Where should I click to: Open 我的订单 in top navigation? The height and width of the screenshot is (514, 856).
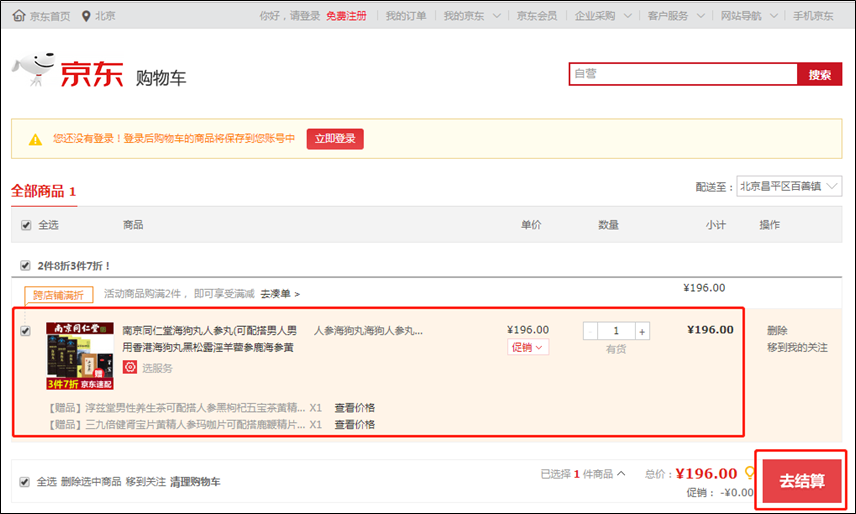click(x=406, y=16)
